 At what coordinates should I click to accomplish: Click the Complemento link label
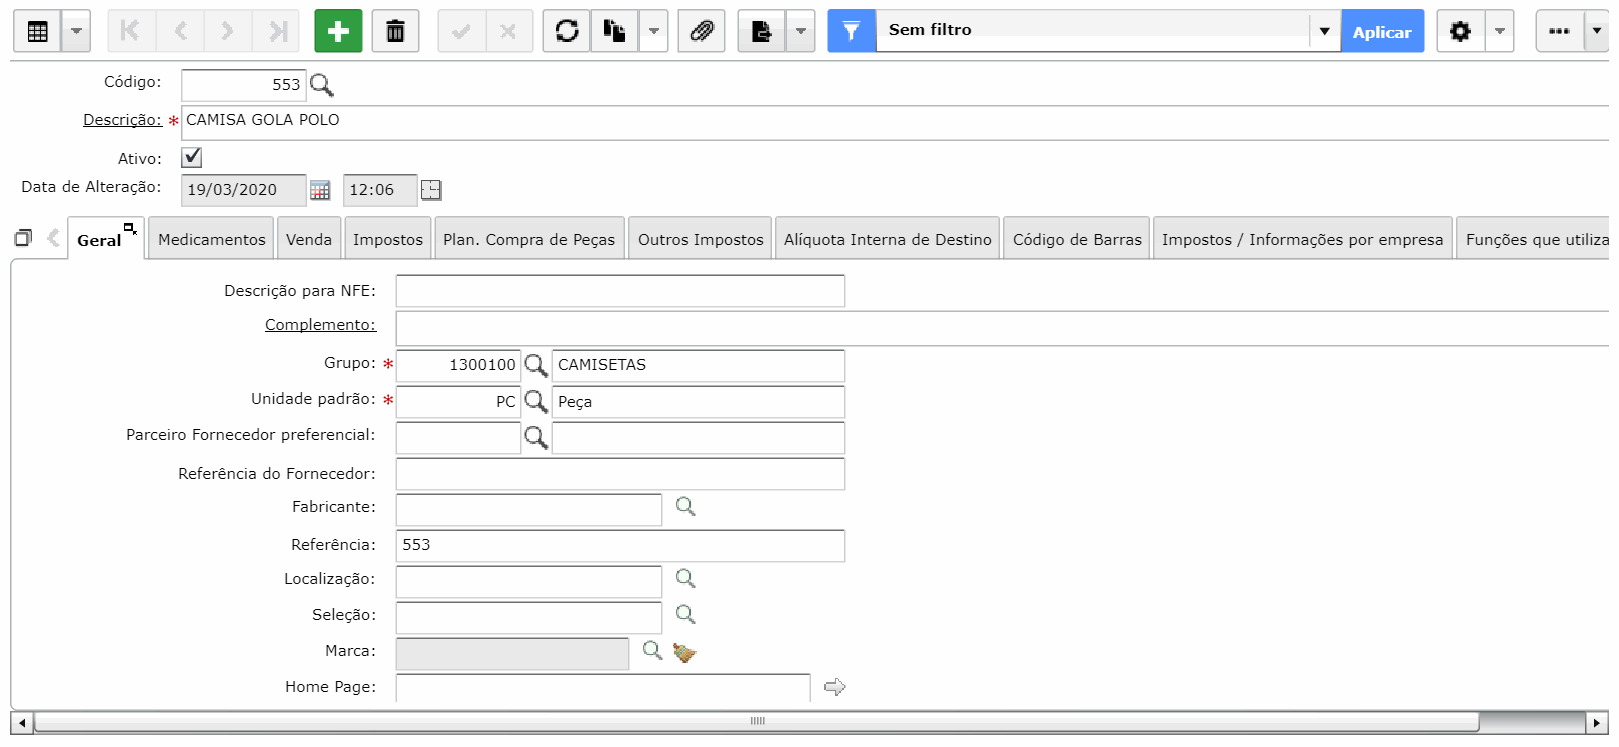pos(320,325)
